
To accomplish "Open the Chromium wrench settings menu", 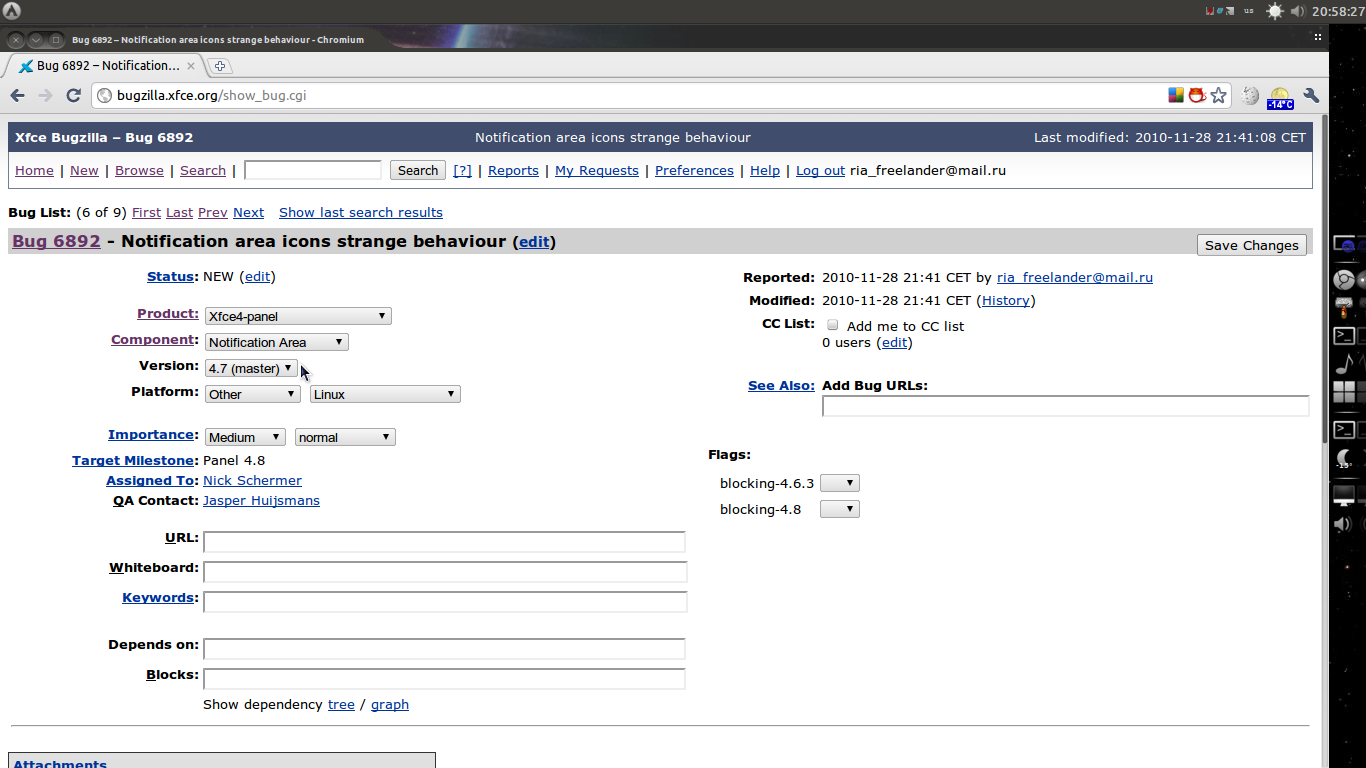I will pyautogui.click(x=1311, y=96).
